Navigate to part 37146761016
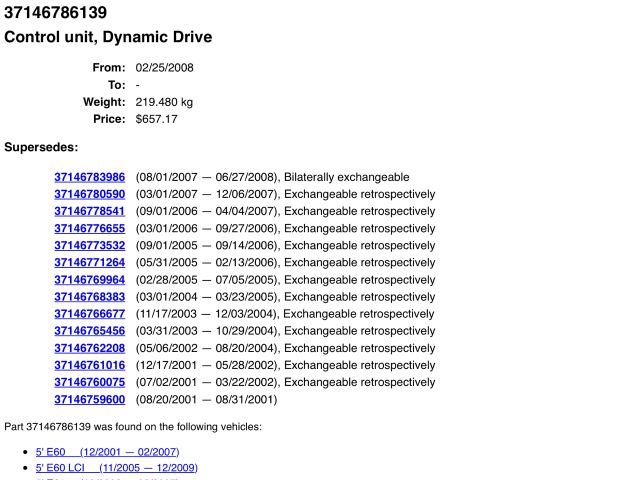The image size is (640, 480). coord(90,365)
